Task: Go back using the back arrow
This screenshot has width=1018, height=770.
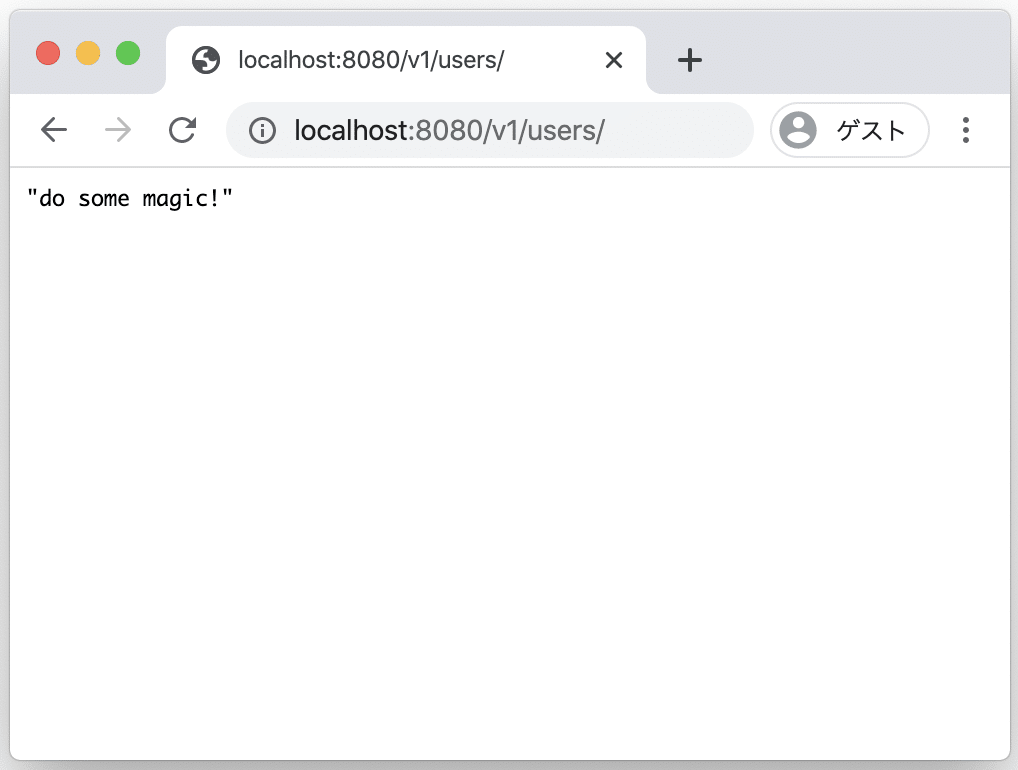Action: [x=54, y=130]
